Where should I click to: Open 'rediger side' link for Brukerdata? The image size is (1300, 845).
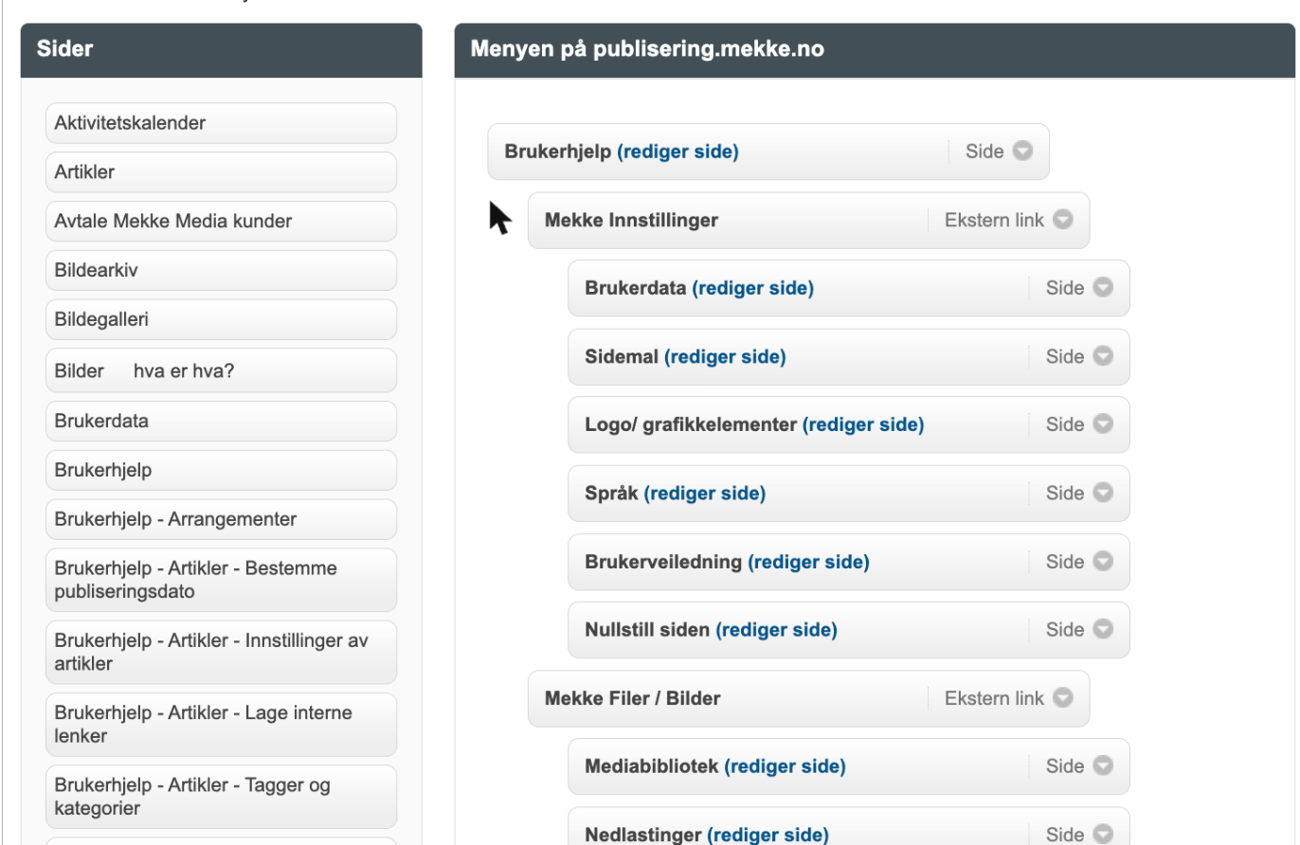pyautogui.click(x=753, y=288)
